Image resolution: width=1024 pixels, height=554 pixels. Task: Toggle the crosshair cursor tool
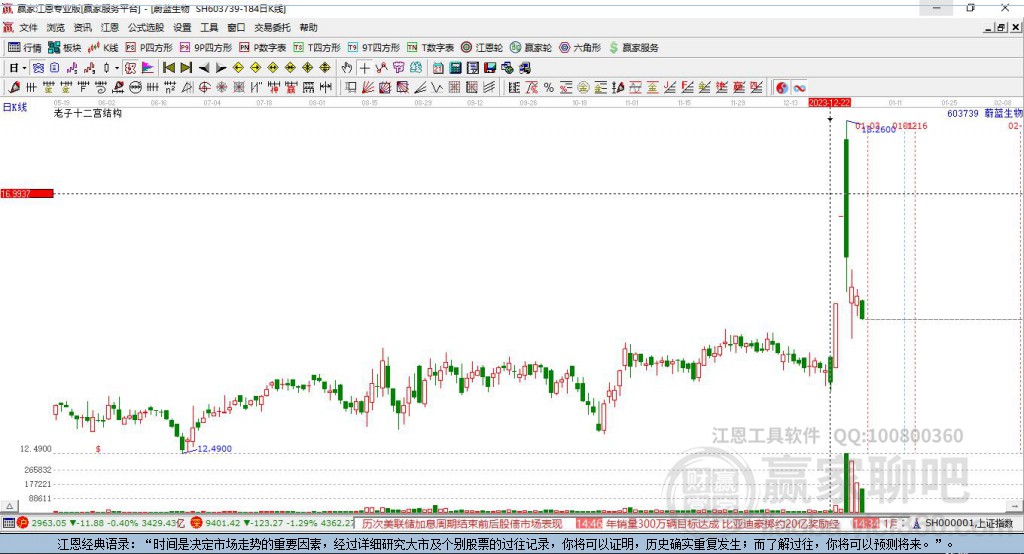(x=364, y=68)
